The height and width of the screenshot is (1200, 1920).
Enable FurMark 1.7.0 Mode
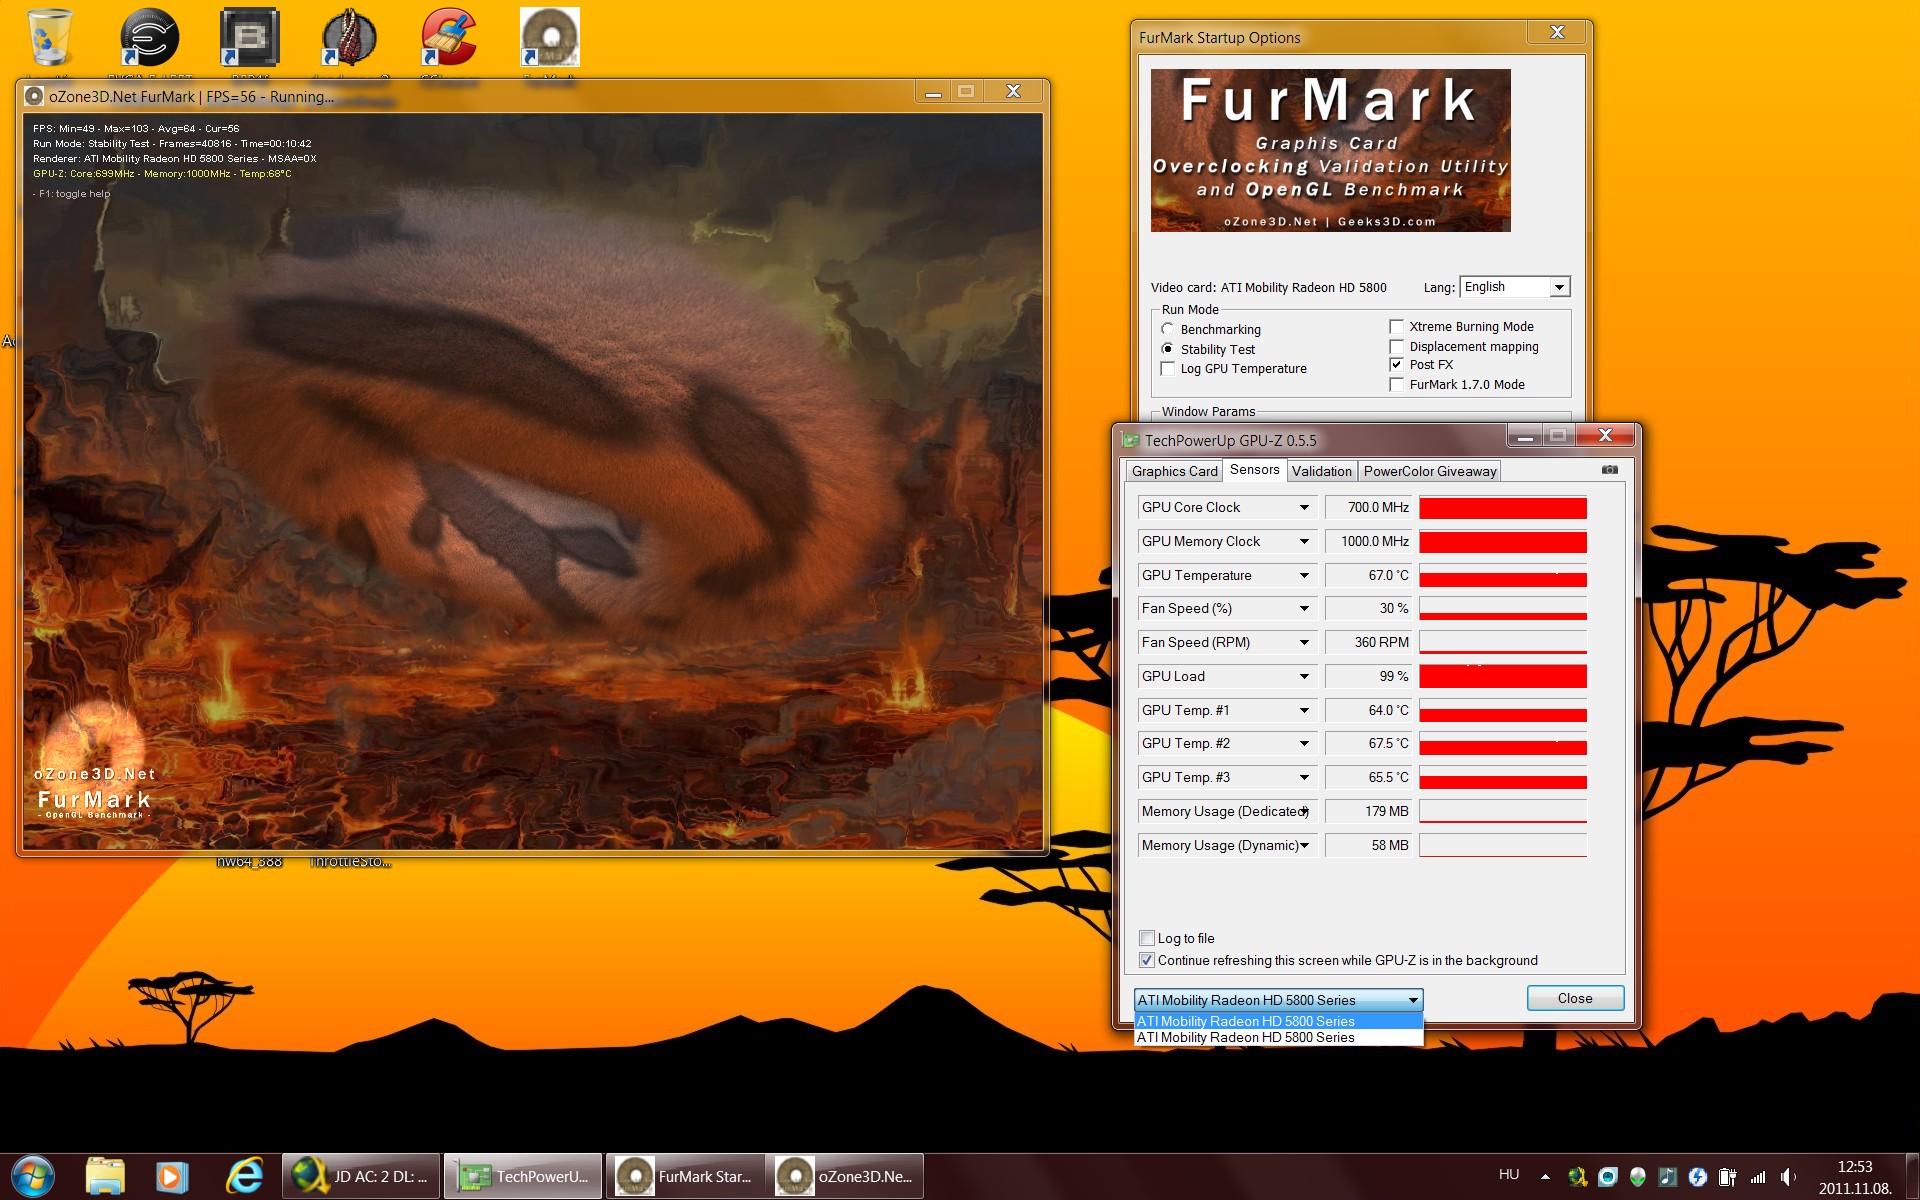(1457, 385)
